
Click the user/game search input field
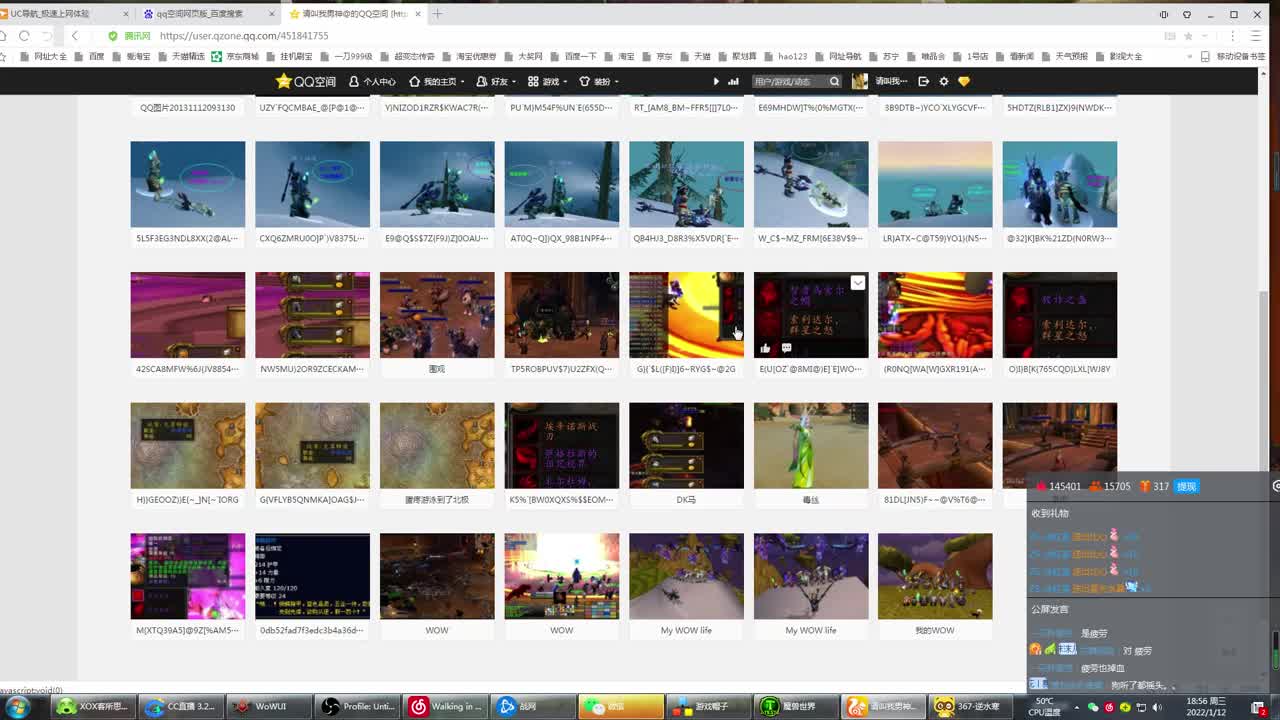(x=788, y=81)
